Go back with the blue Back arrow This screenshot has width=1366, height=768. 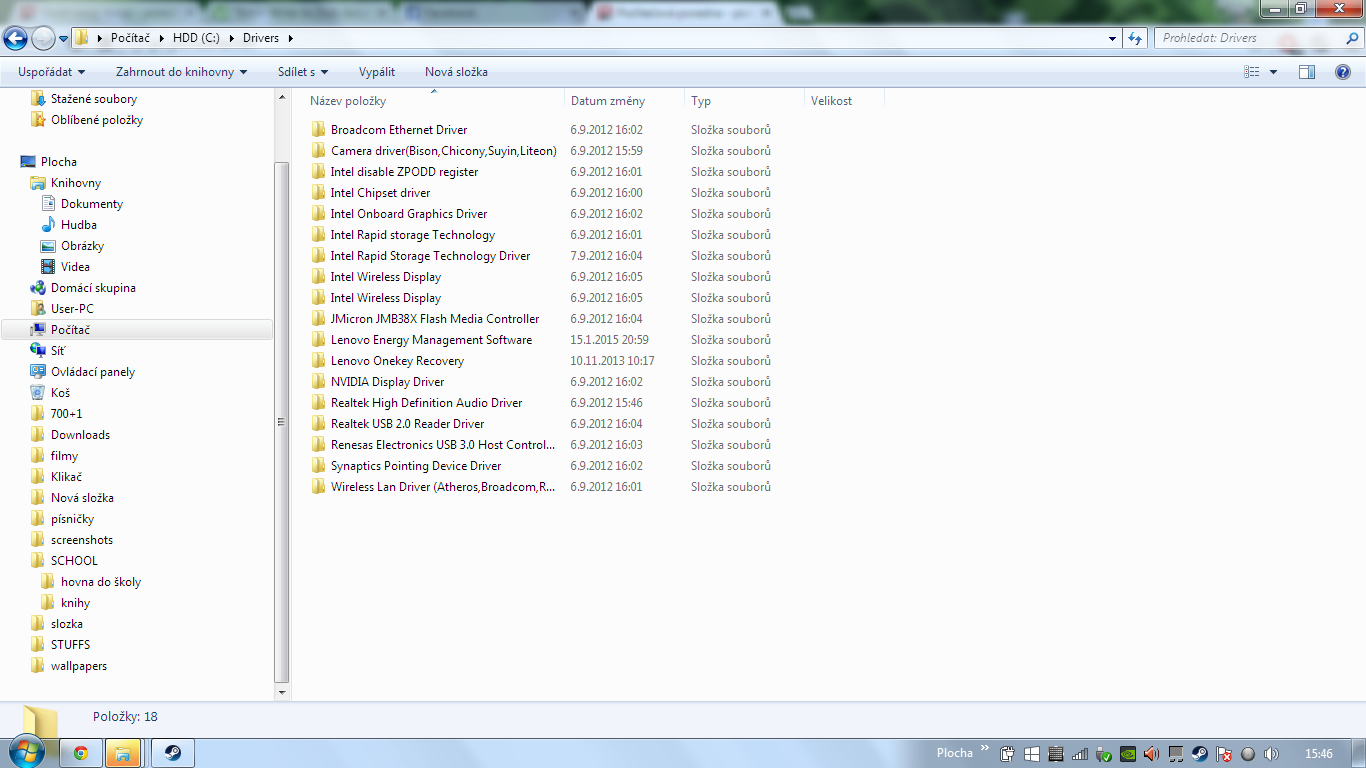16,38
